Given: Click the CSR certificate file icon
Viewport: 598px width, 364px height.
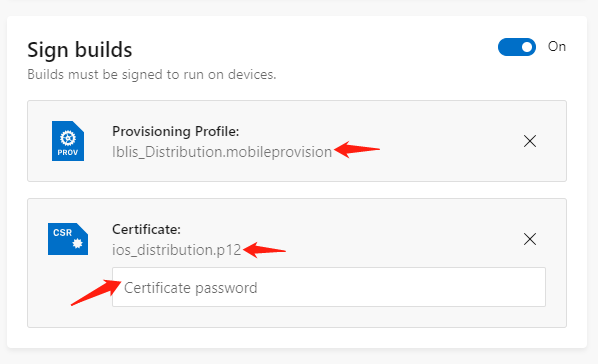Looking at the screenshot, I should click(68, 239).
